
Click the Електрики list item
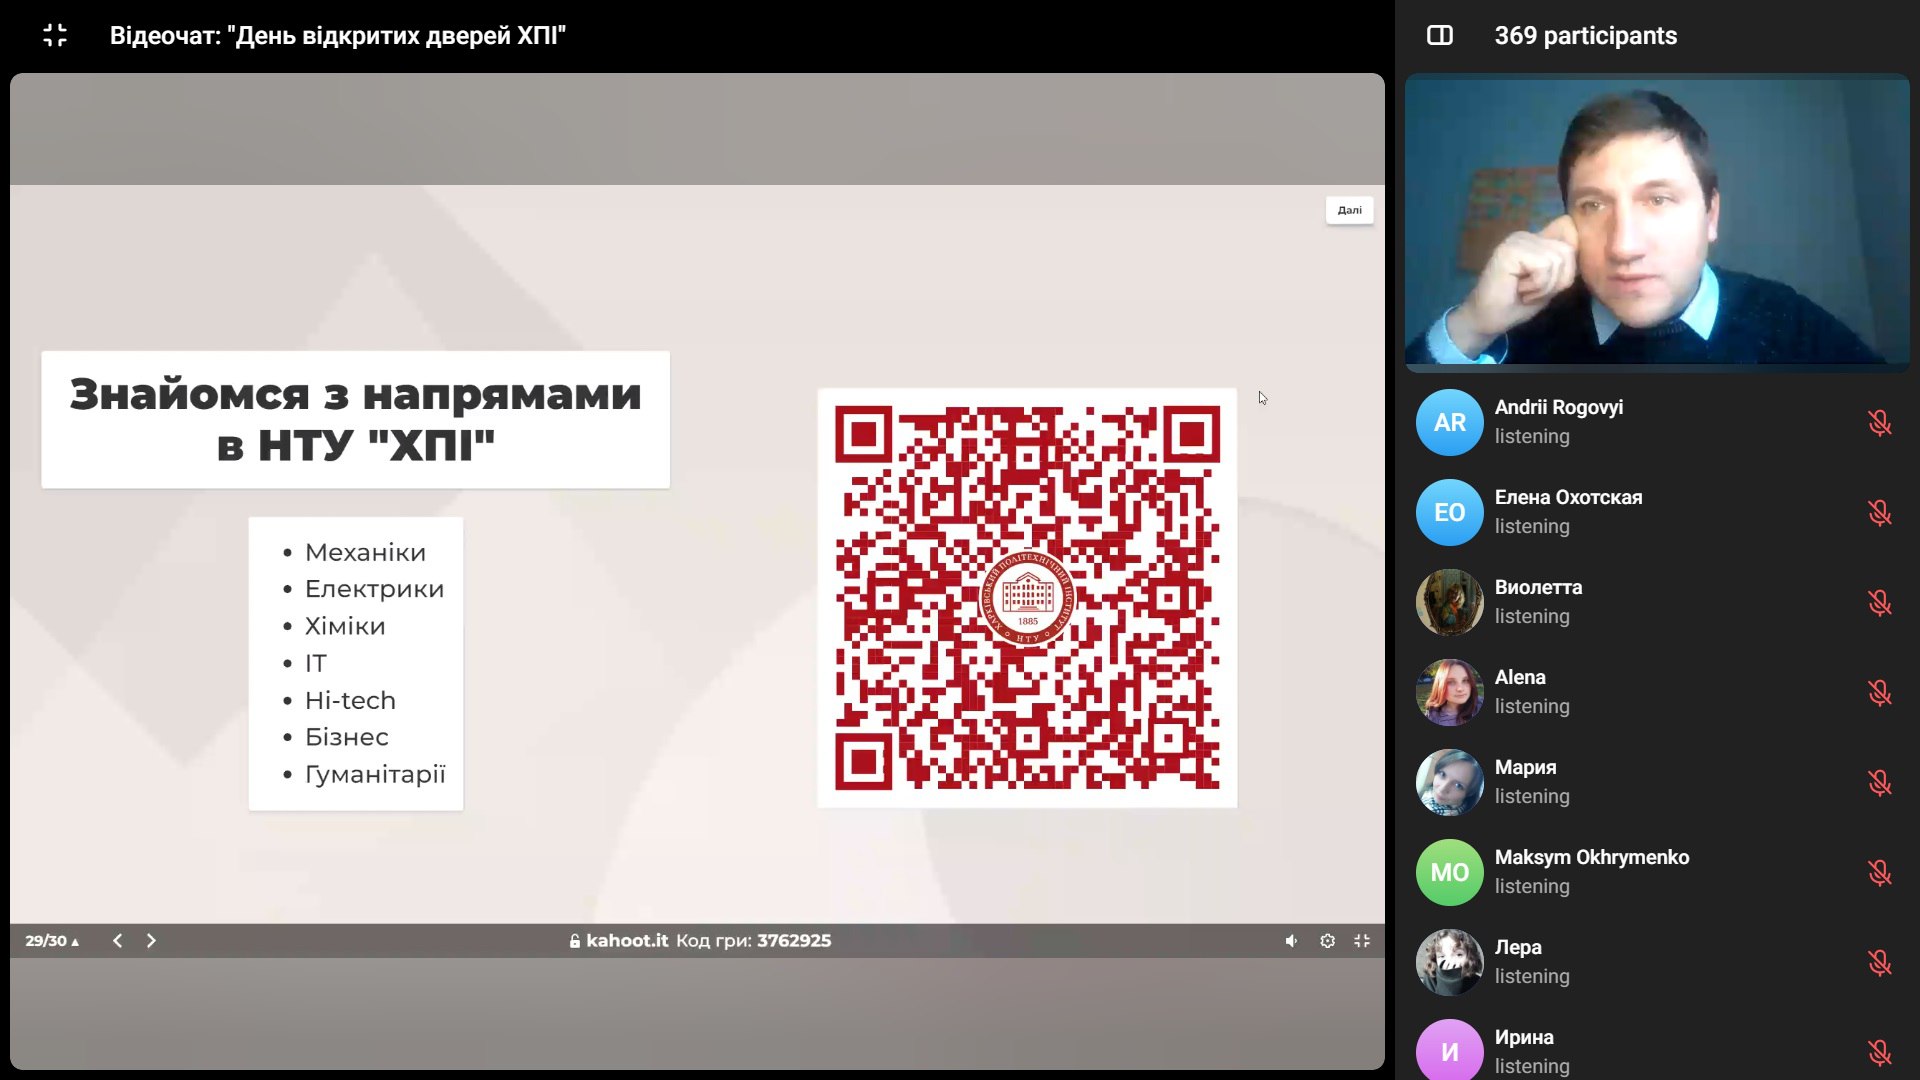pyautogui.click(x=374, y=589)
